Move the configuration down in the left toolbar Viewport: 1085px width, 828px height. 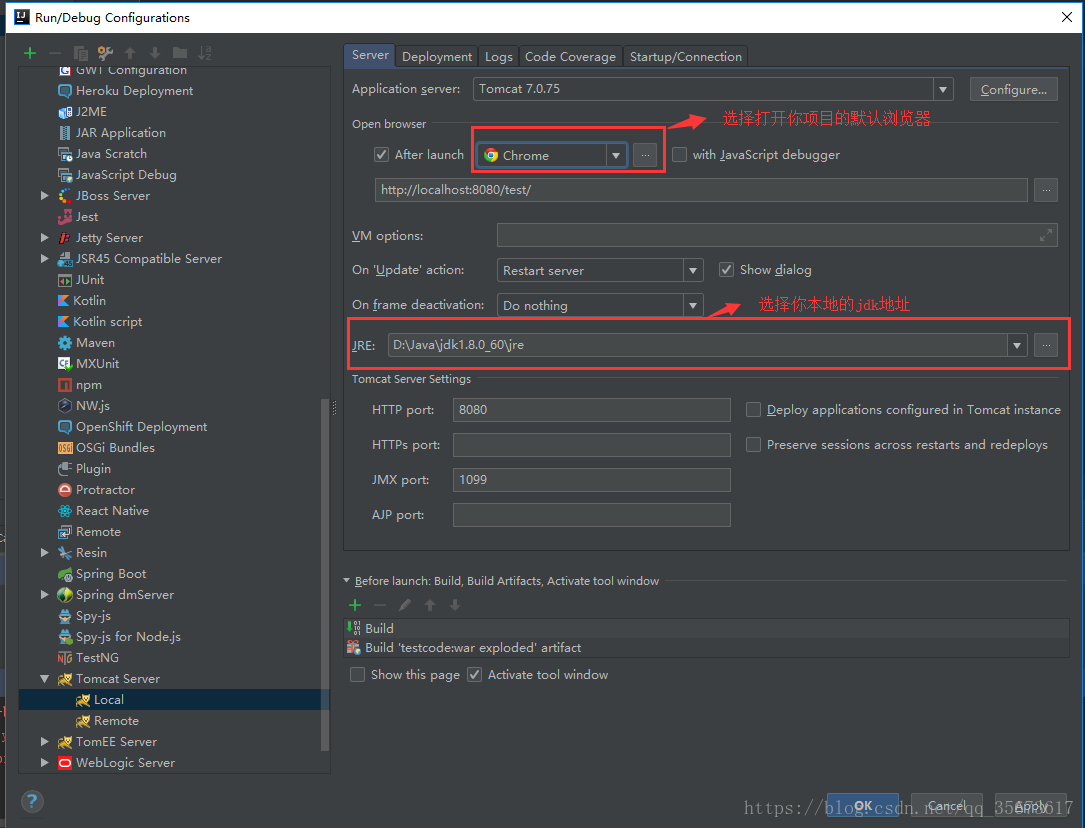[x=155, y=53]
